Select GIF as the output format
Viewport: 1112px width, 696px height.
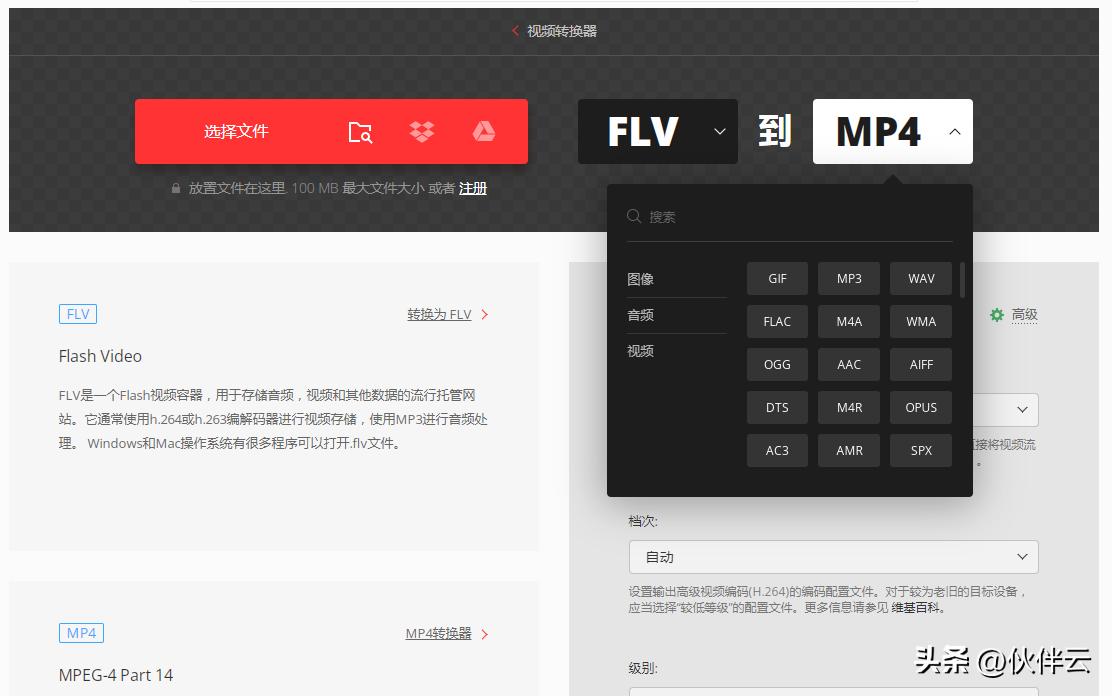tap(777, 278)
